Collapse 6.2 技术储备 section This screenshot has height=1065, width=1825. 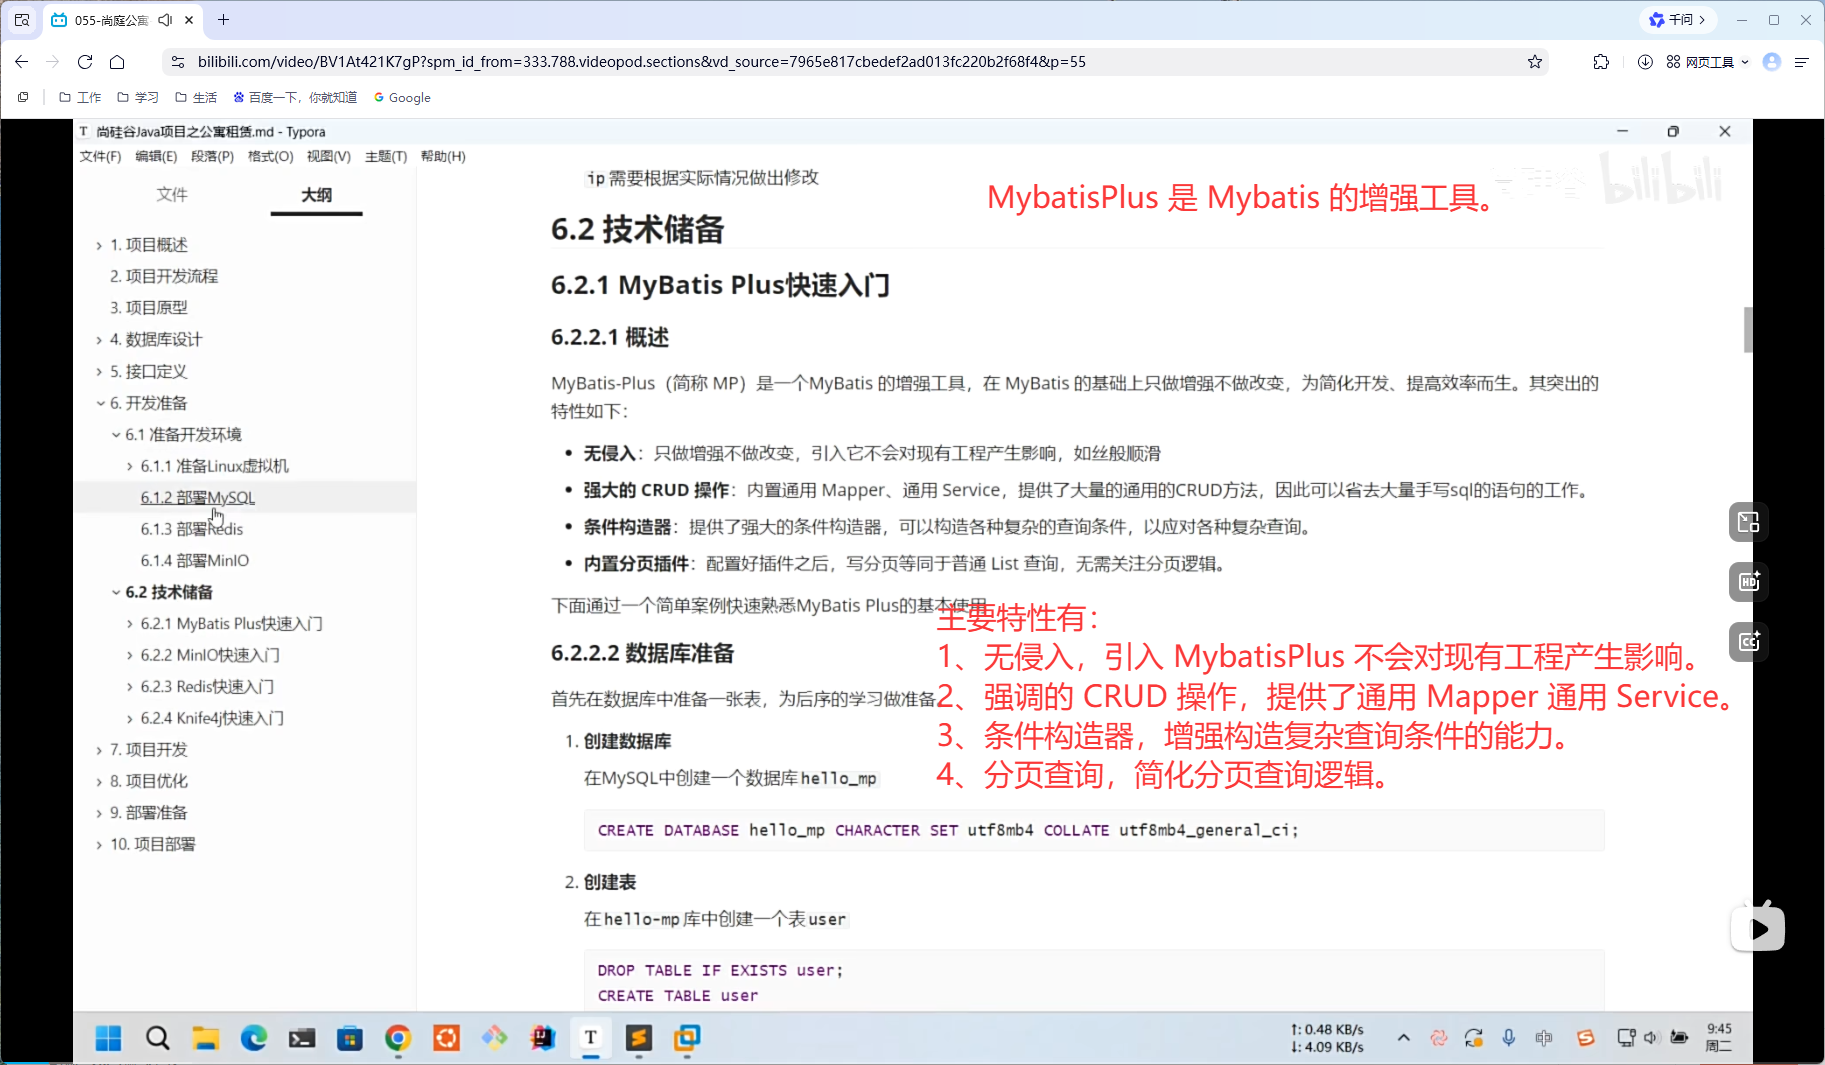(116, 592)
